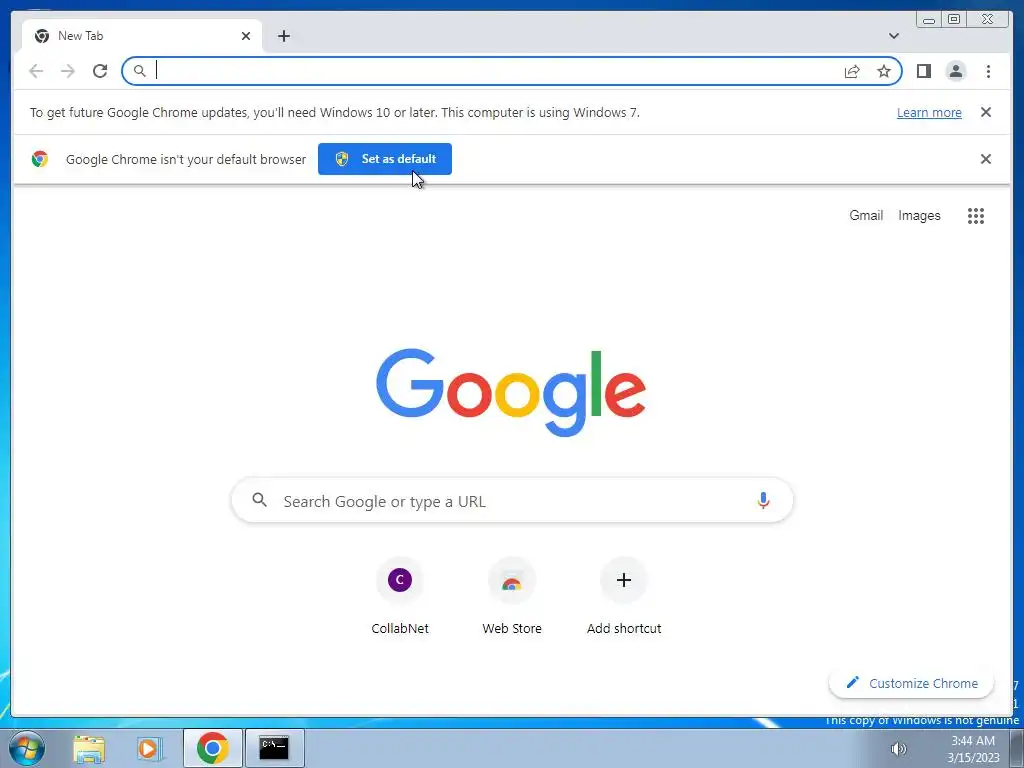Viewport: 1024px width, 768px height.
Task: Open Windows Explorer from the taskbar
Action: pyautogui.click(x=89, y=748)
